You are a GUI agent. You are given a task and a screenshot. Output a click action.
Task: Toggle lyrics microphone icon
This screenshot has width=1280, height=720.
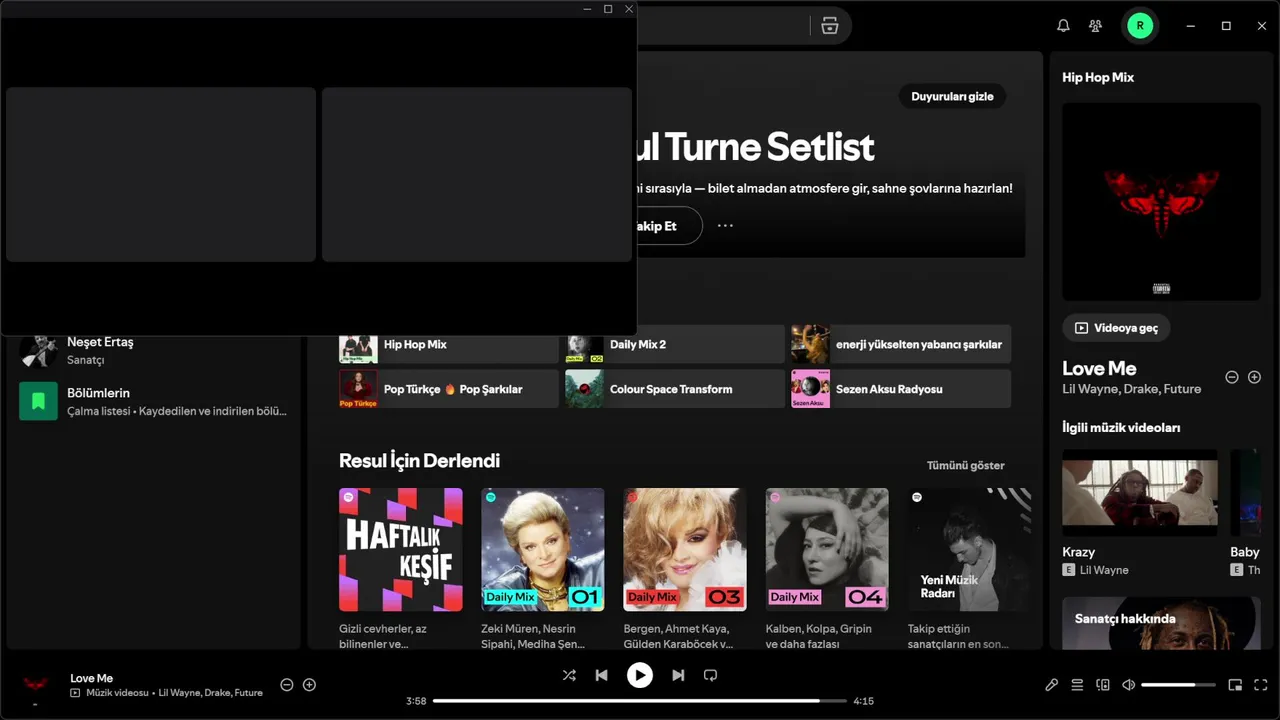click(1051, 685)
